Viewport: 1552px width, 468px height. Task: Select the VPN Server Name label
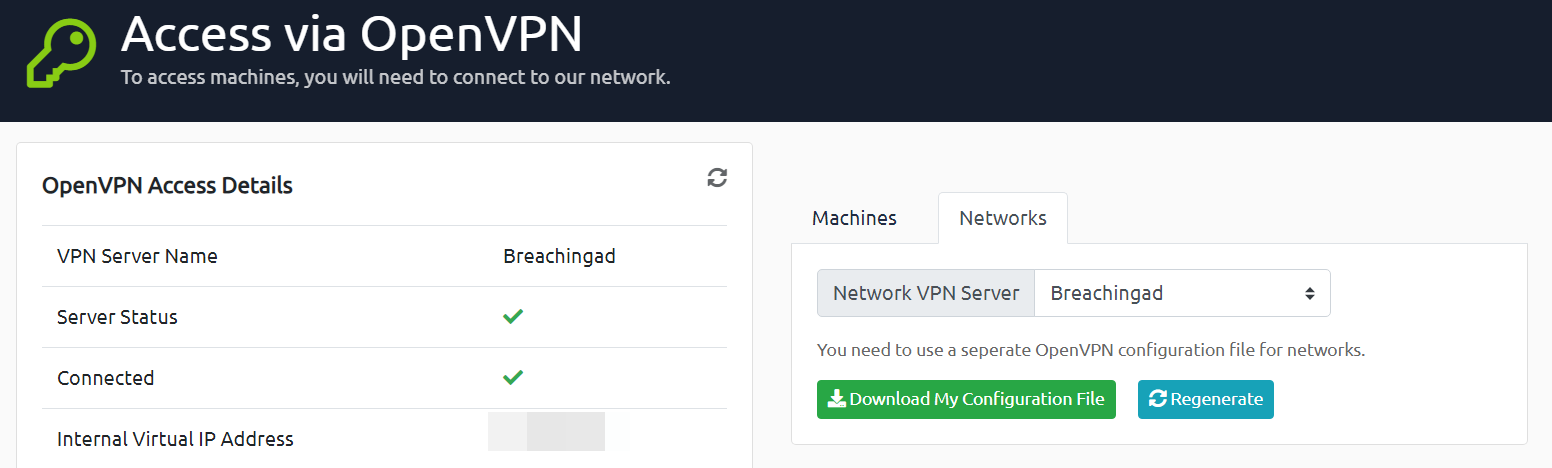pyautogui.click(x=137, y=256)
